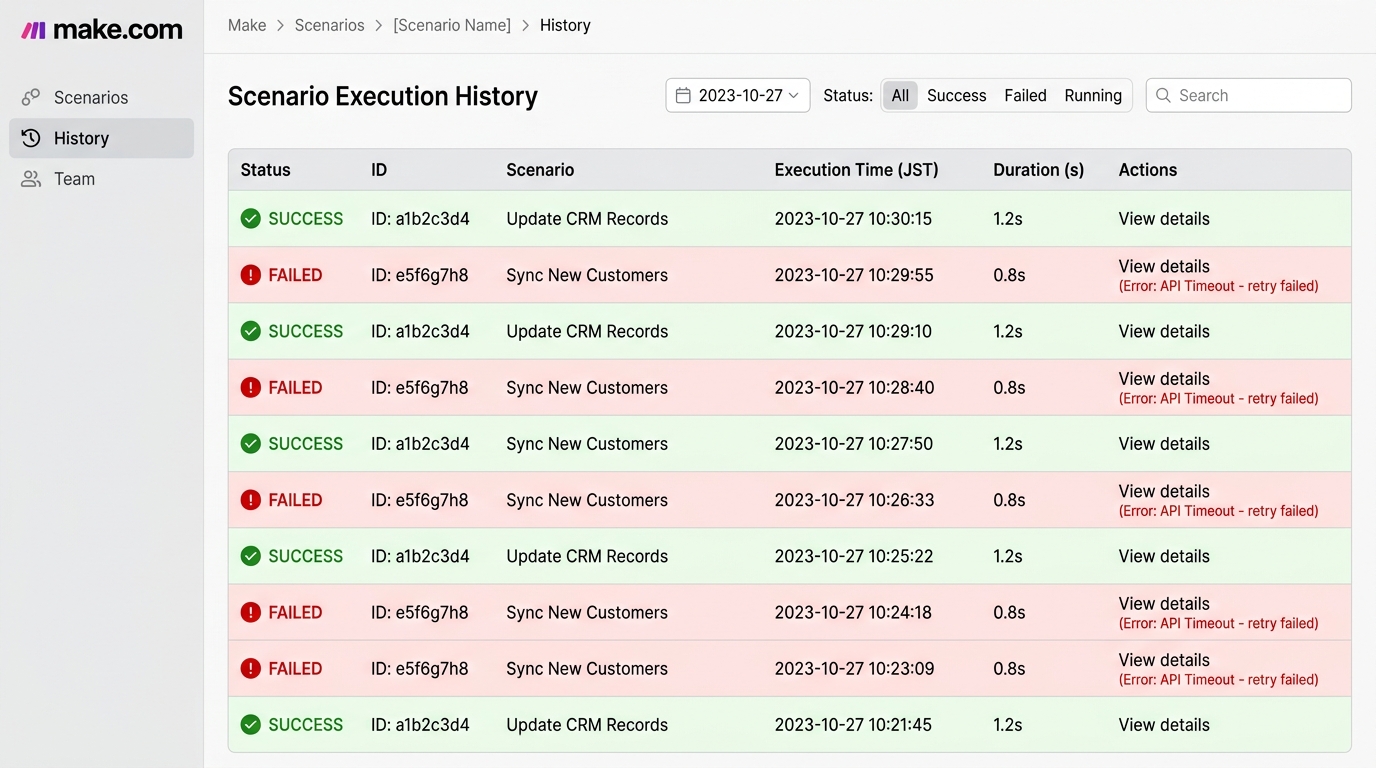
Task: Click the make.com logo icon
Action: point(33,30)
